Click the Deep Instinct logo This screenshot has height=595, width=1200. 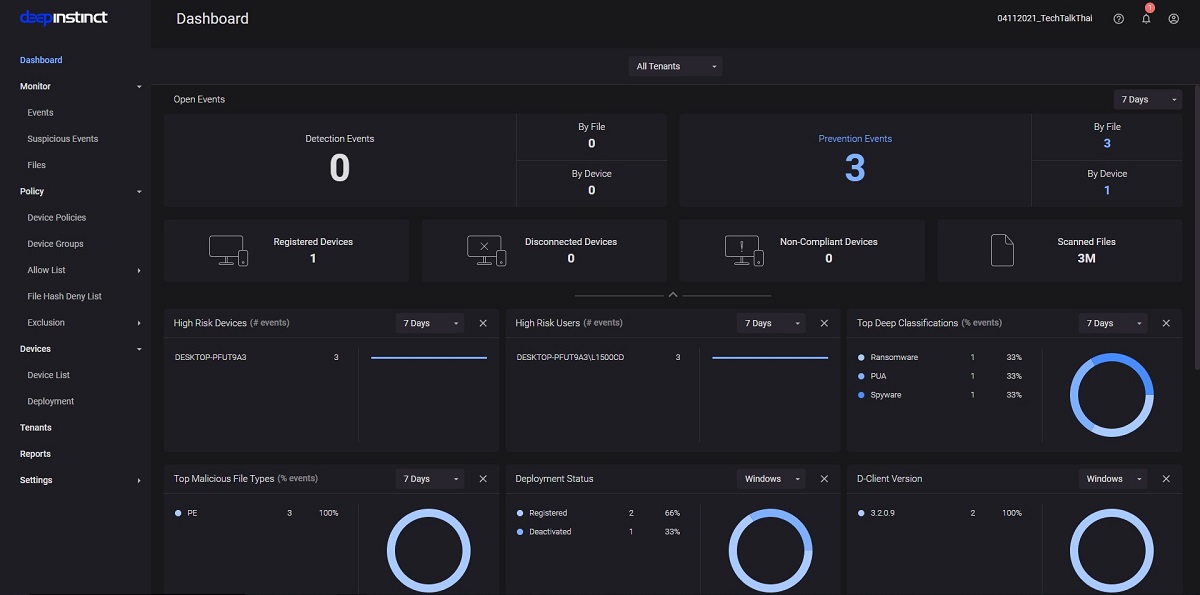(64, 18)
